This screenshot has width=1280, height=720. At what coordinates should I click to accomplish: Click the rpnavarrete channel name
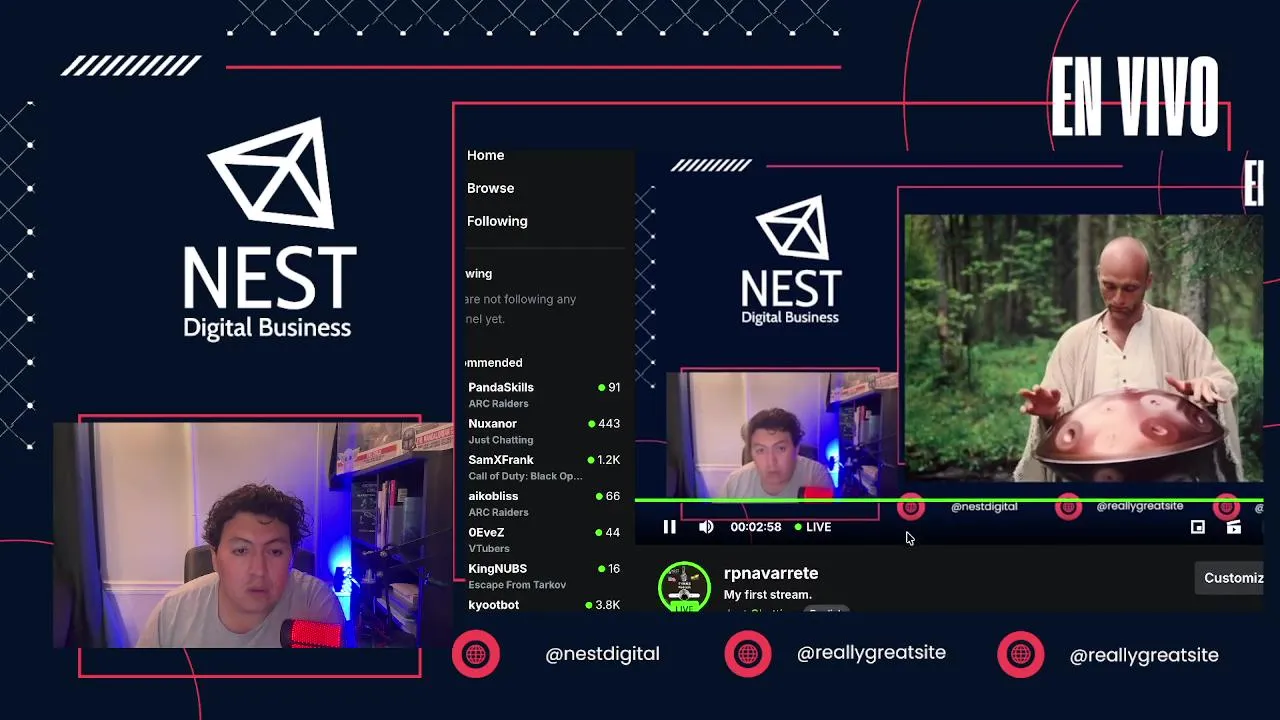pyautogui.click(x=771, y=573)
